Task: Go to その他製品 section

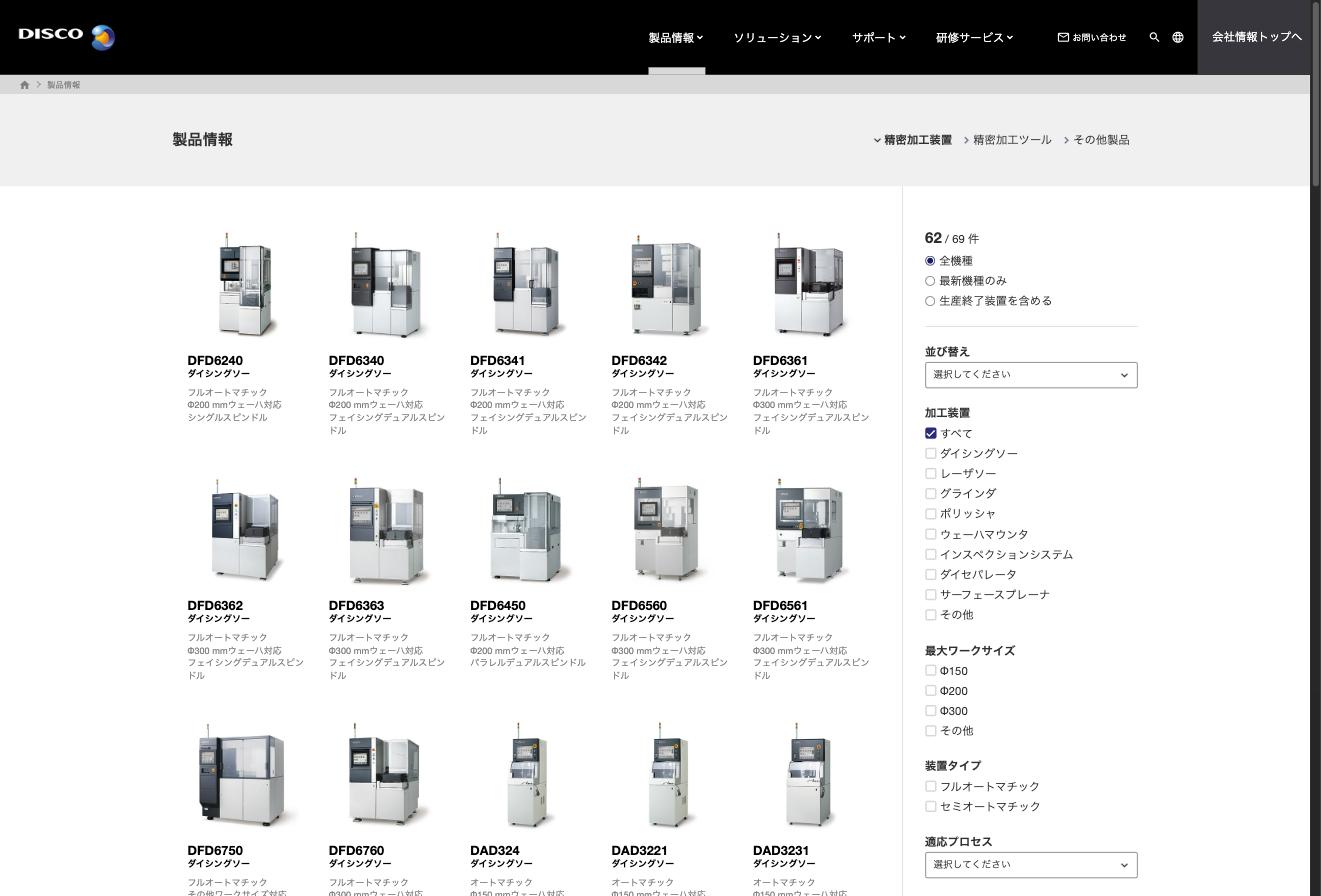Action: coord(1097,140)
